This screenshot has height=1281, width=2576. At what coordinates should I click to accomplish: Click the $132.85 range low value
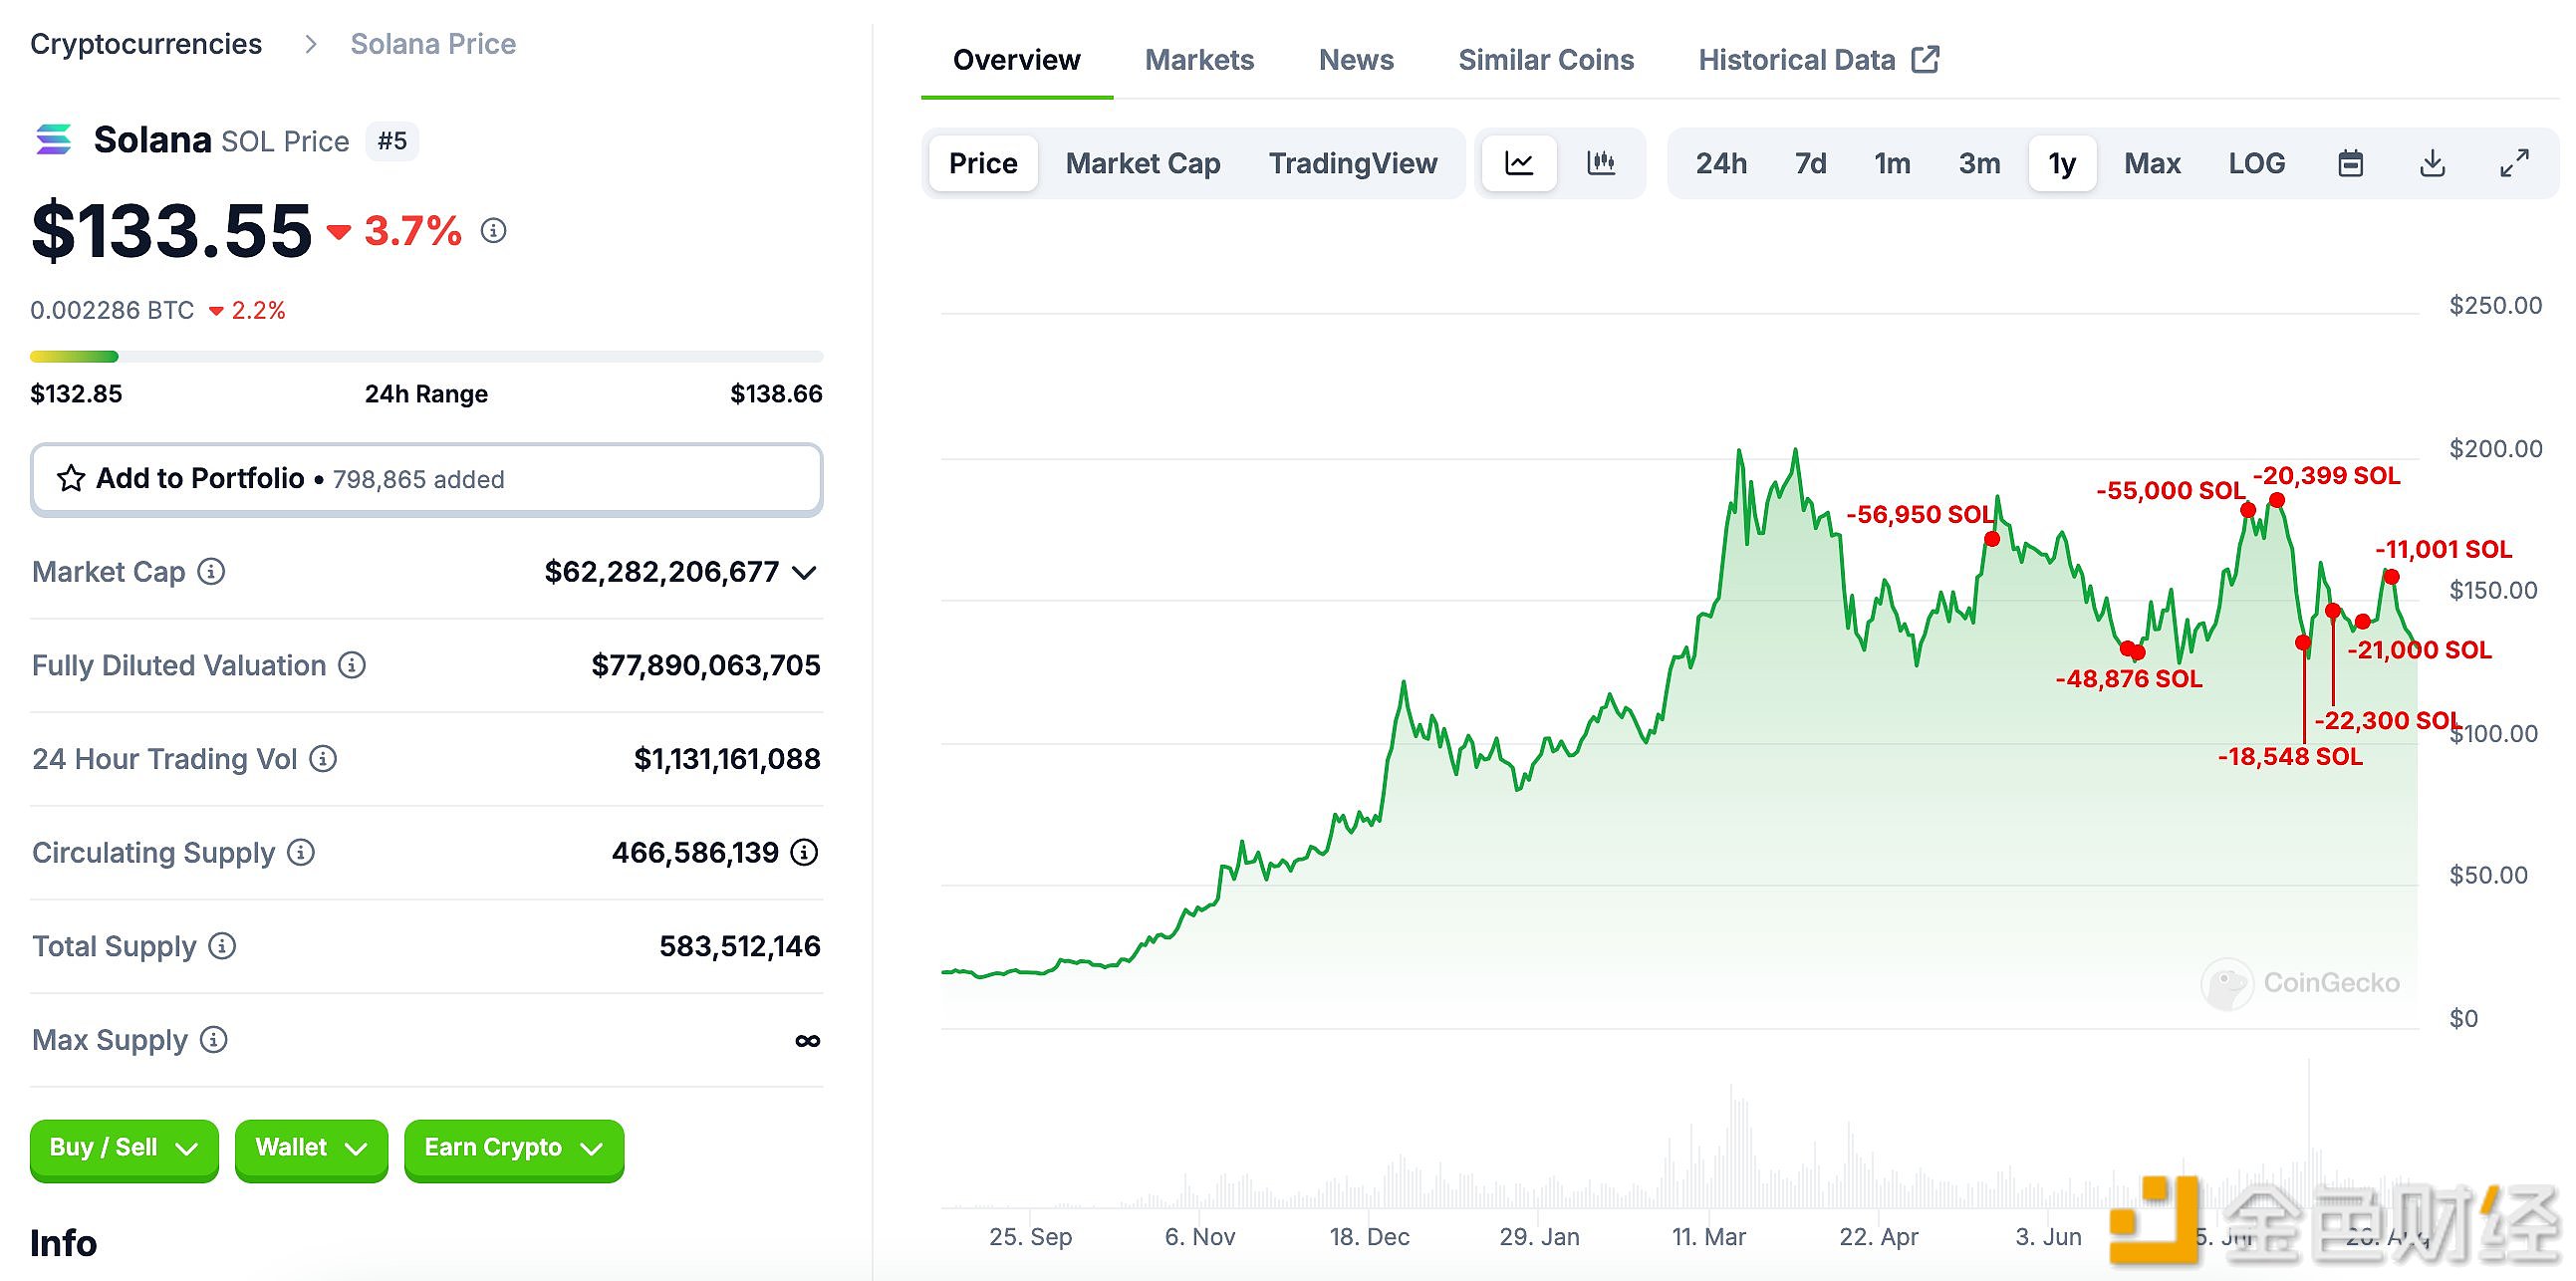click(x=76, y=394)
